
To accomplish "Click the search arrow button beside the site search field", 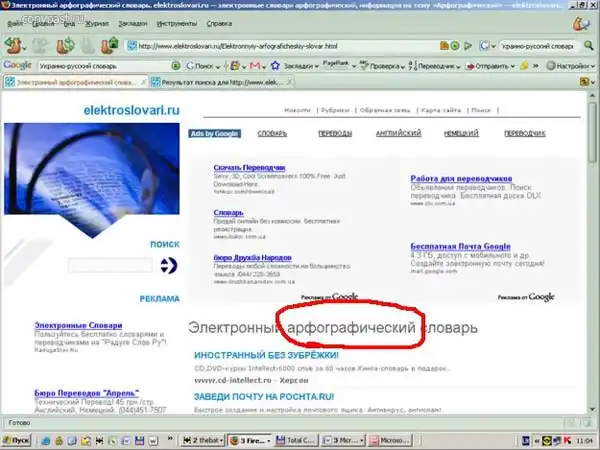I will 168,265.
